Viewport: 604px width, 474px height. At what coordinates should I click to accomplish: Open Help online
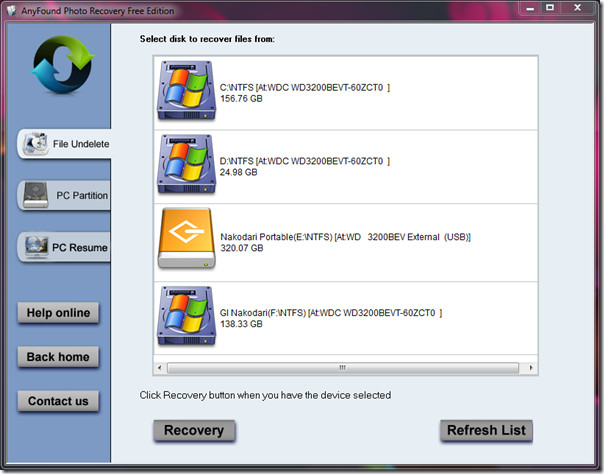pos(58,313)
